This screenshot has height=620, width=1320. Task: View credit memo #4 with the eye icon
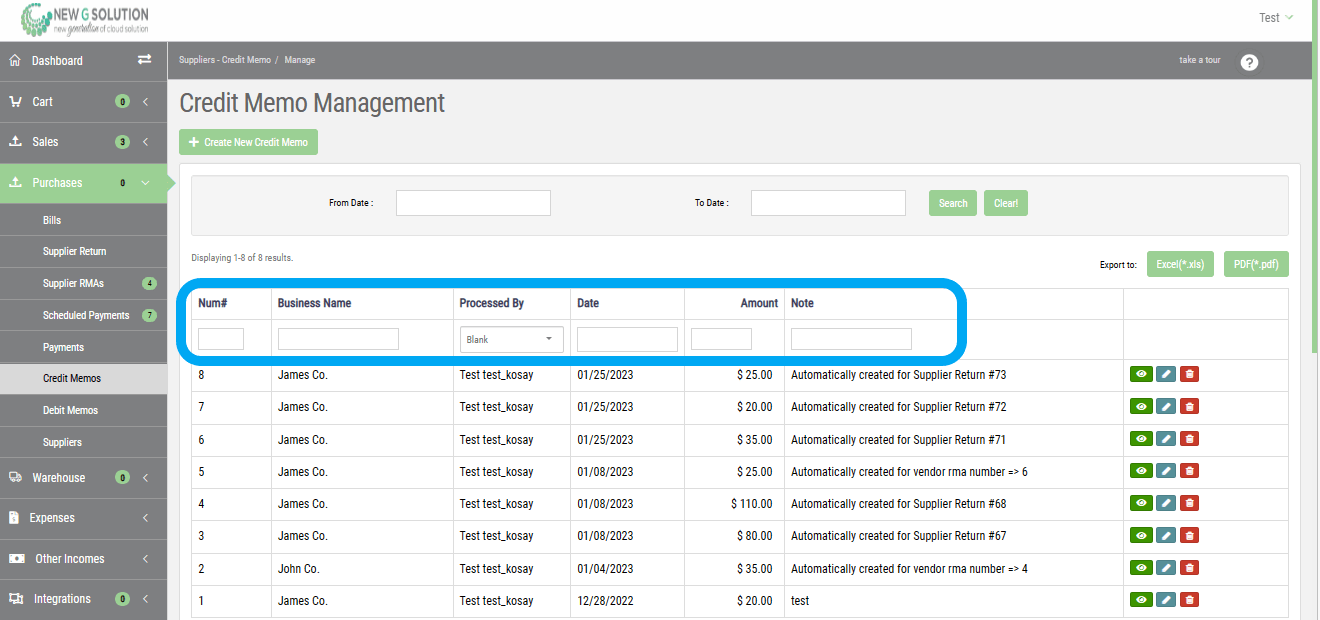tap(1141, 503)
